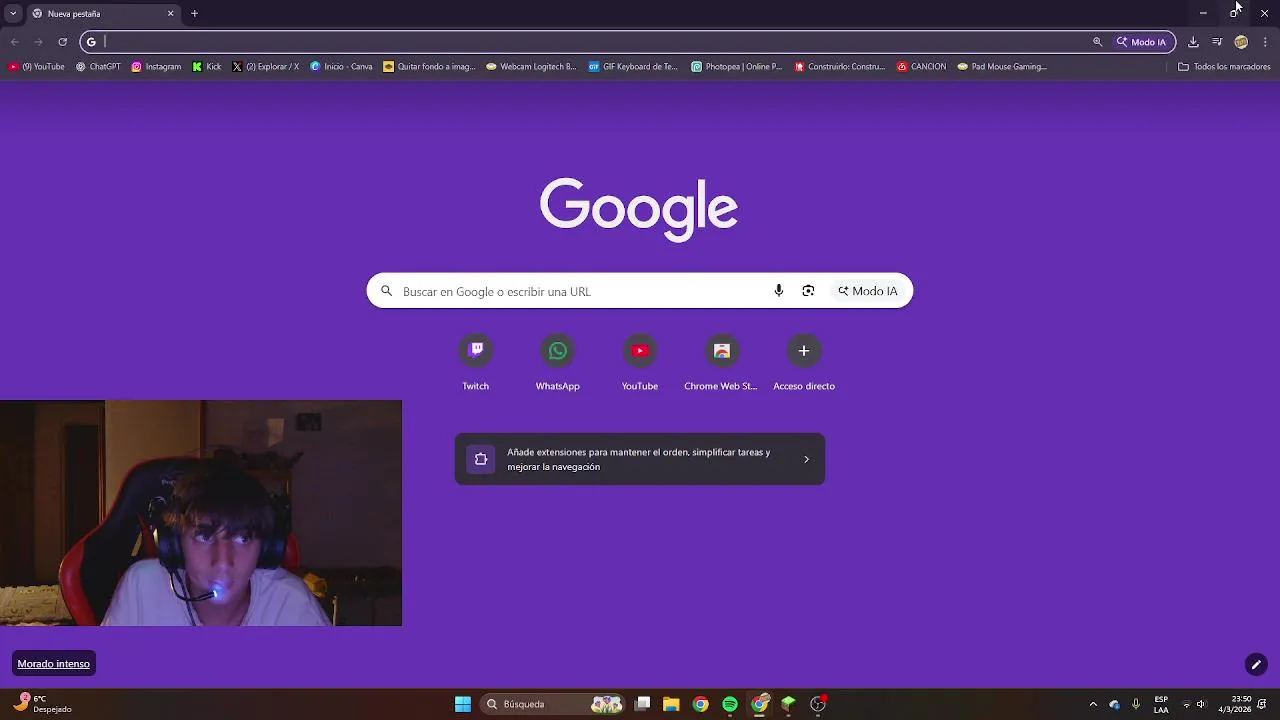The width and height of the screenshot is (1280, 720).
Task: Open the Explorar / X bookmark
Action: pos(265,67)
